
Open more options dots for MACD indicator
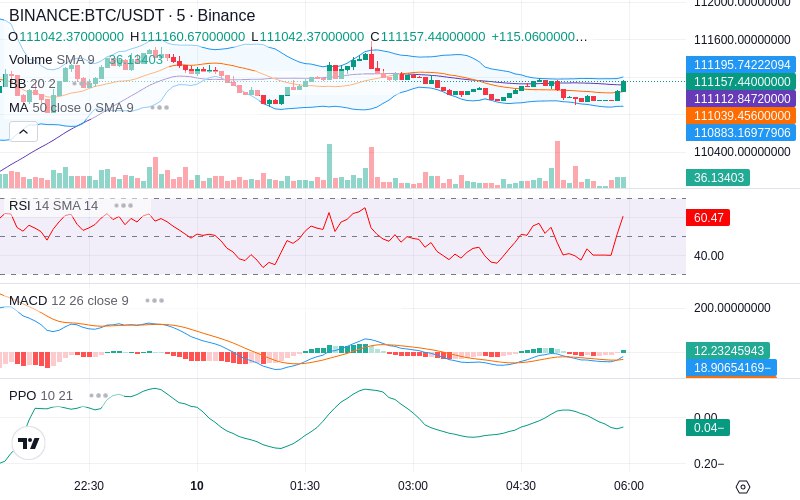coord(154,301)
